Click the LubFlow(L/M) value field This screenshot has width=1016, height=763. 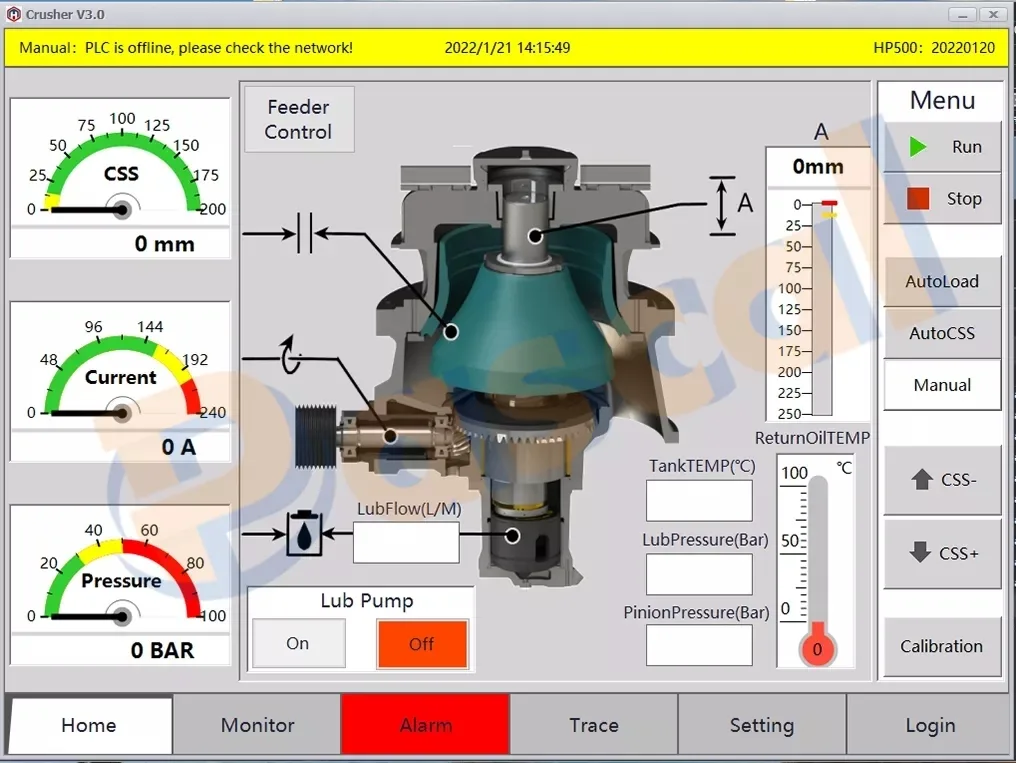[406, 543]
